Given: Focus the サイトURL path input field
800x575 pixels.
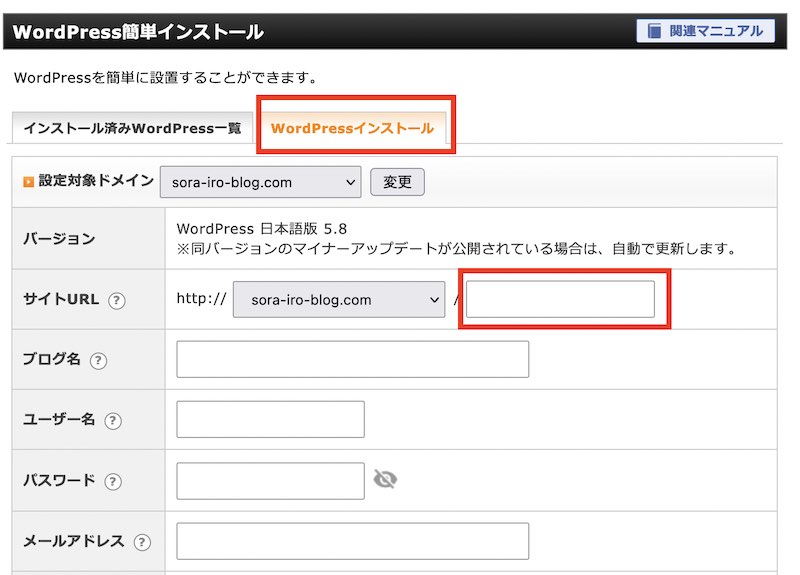Looking at the screenshot, I should click(x=560, y=299).
